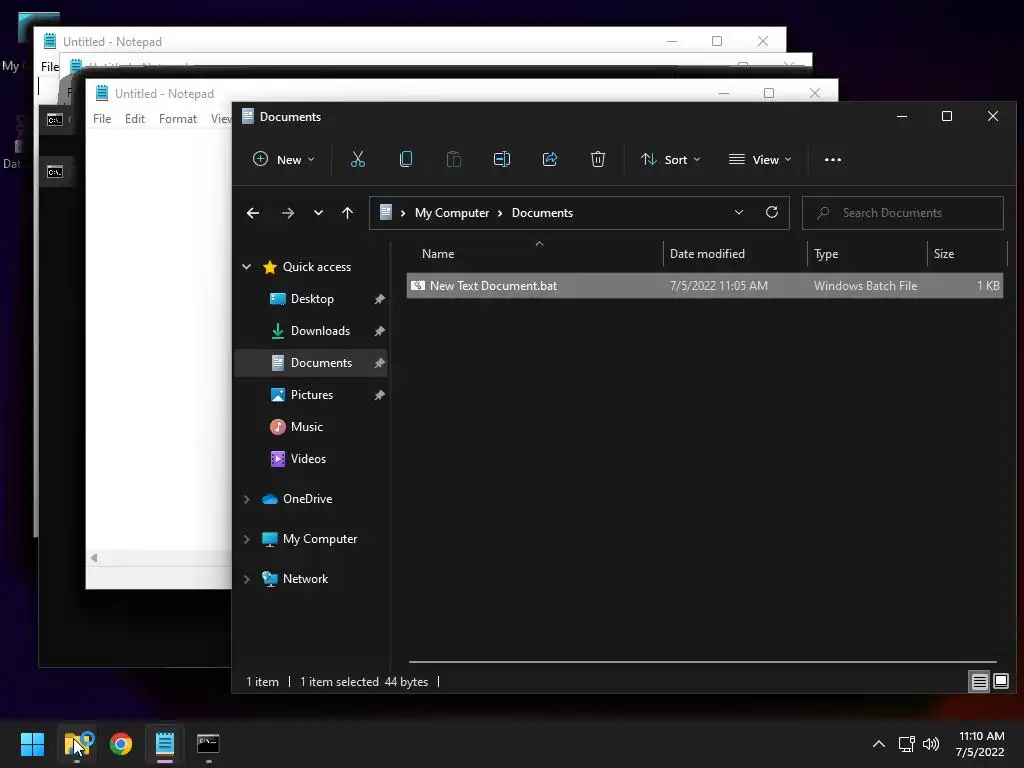Open the Notepad Edit menu
Screen dimensions: 1024x768
point(135,119)
